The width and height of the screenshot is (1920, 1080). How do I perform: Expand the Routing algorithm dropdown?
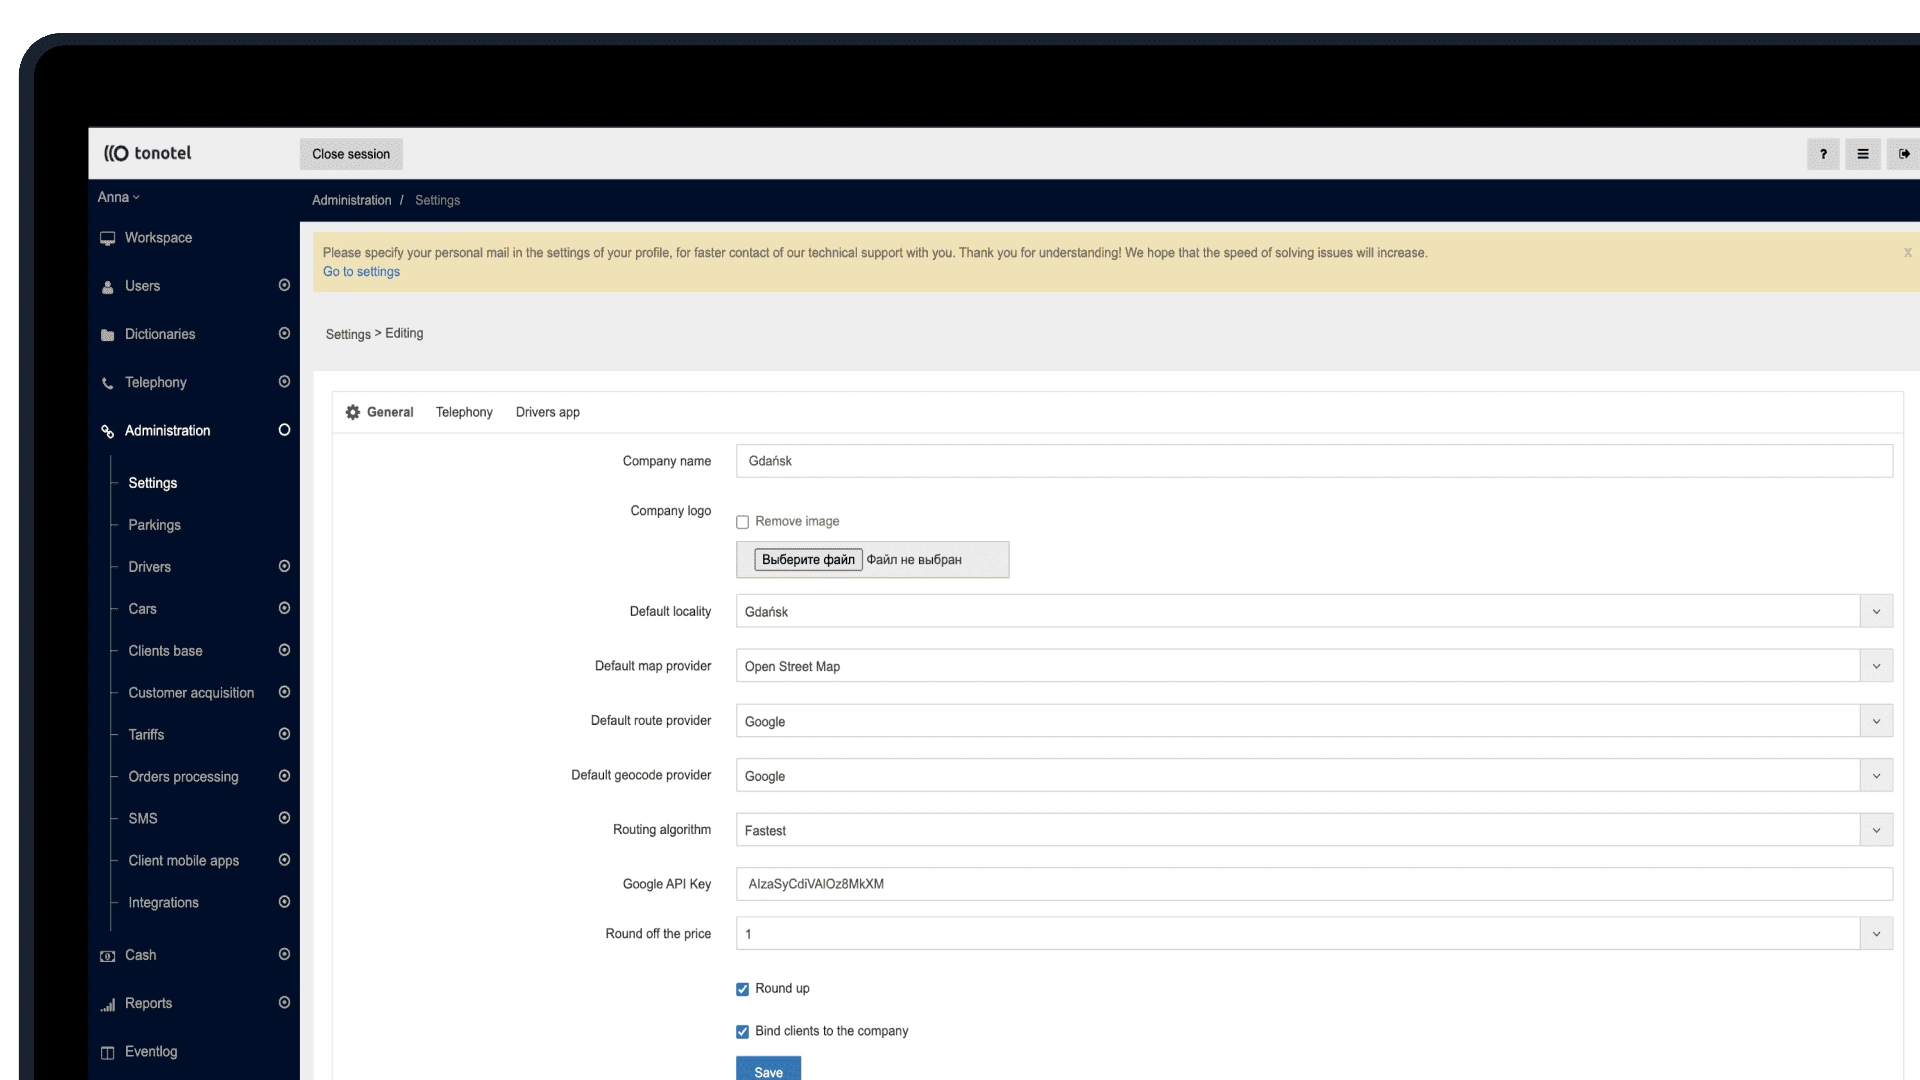[x=1875, y=830]
